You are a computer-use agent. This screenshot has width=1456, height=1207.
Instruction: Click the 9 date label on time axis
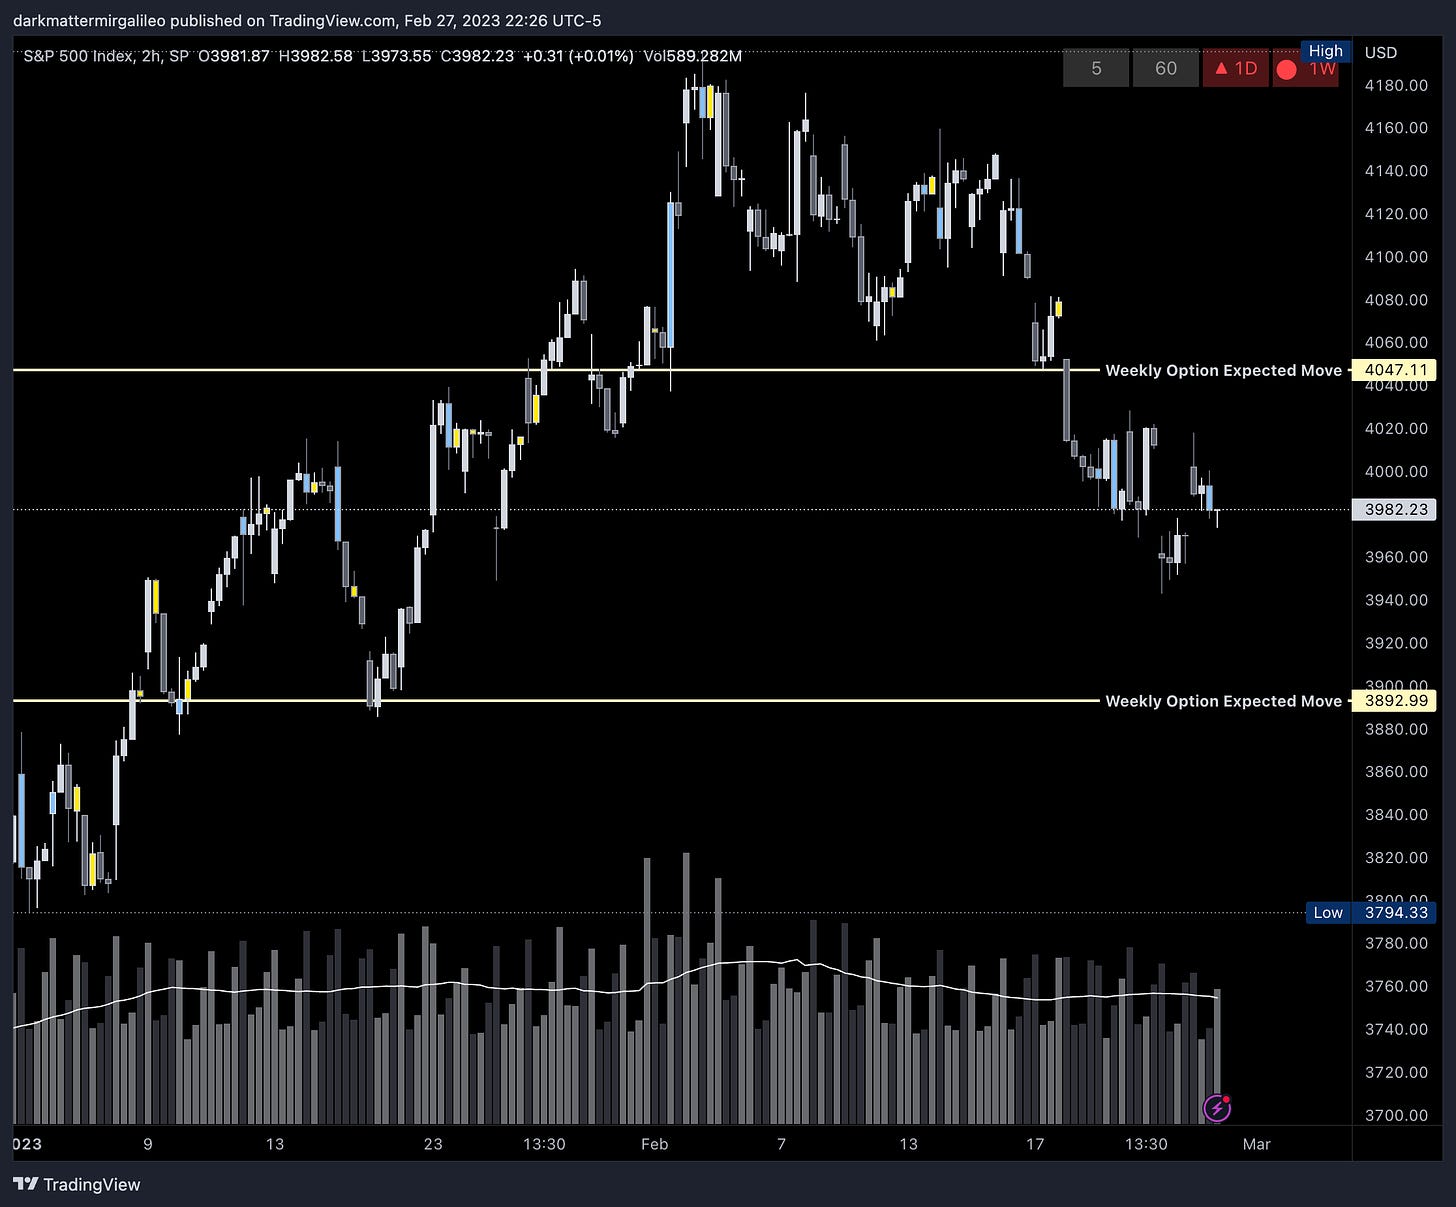coord(148,1144)
